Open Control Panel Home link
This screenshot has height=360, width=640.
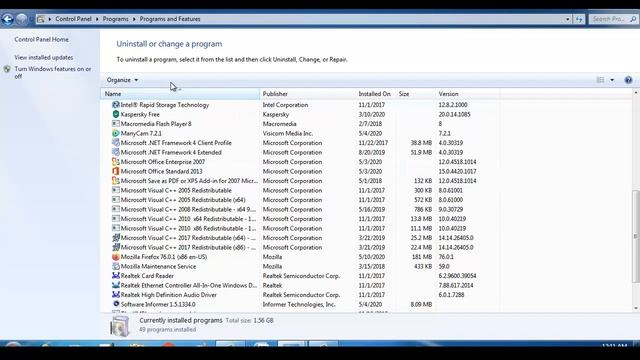point(42,40)
